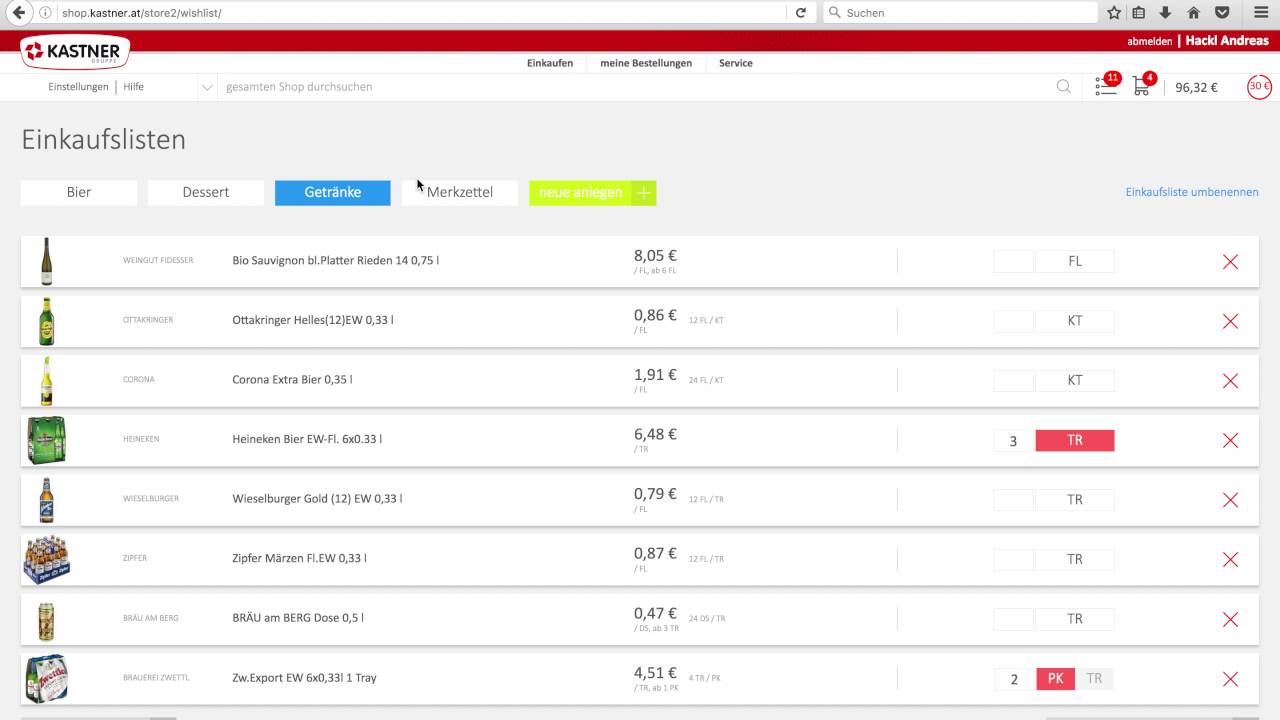Toggle KT unit for Corona Extra
Screen dimensions: 1280x720
(x=1075, y=380)
